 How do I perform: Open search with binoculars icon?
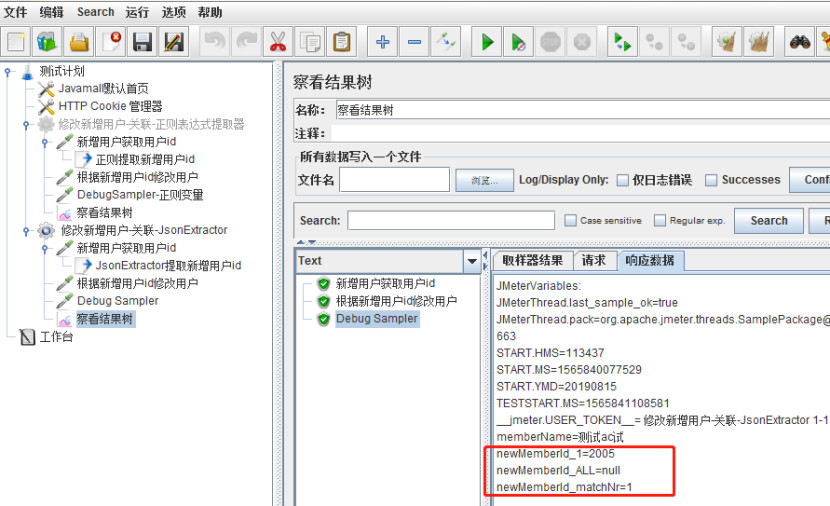[x=799, y=41]
